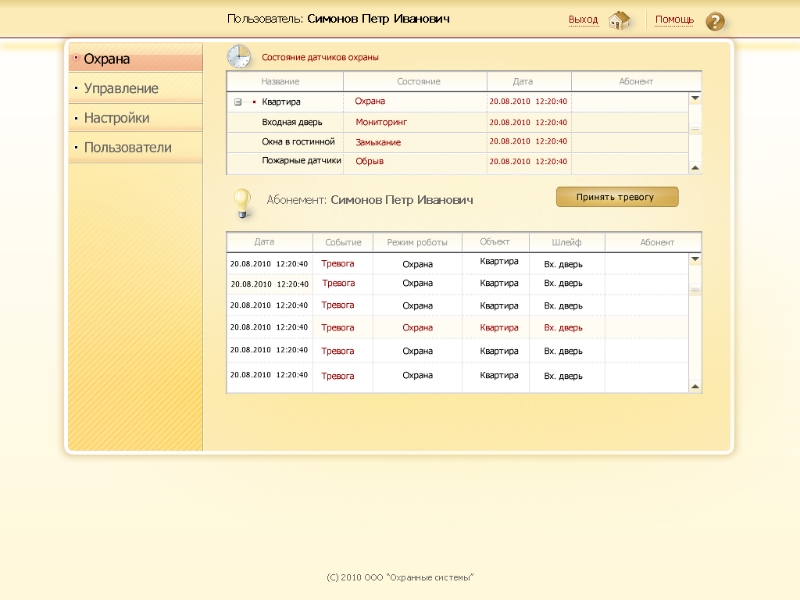Viewport: 800px width, 600px height.
Task: Click the copyright Охранные системы footer text
Action: (x=400, y=578)
